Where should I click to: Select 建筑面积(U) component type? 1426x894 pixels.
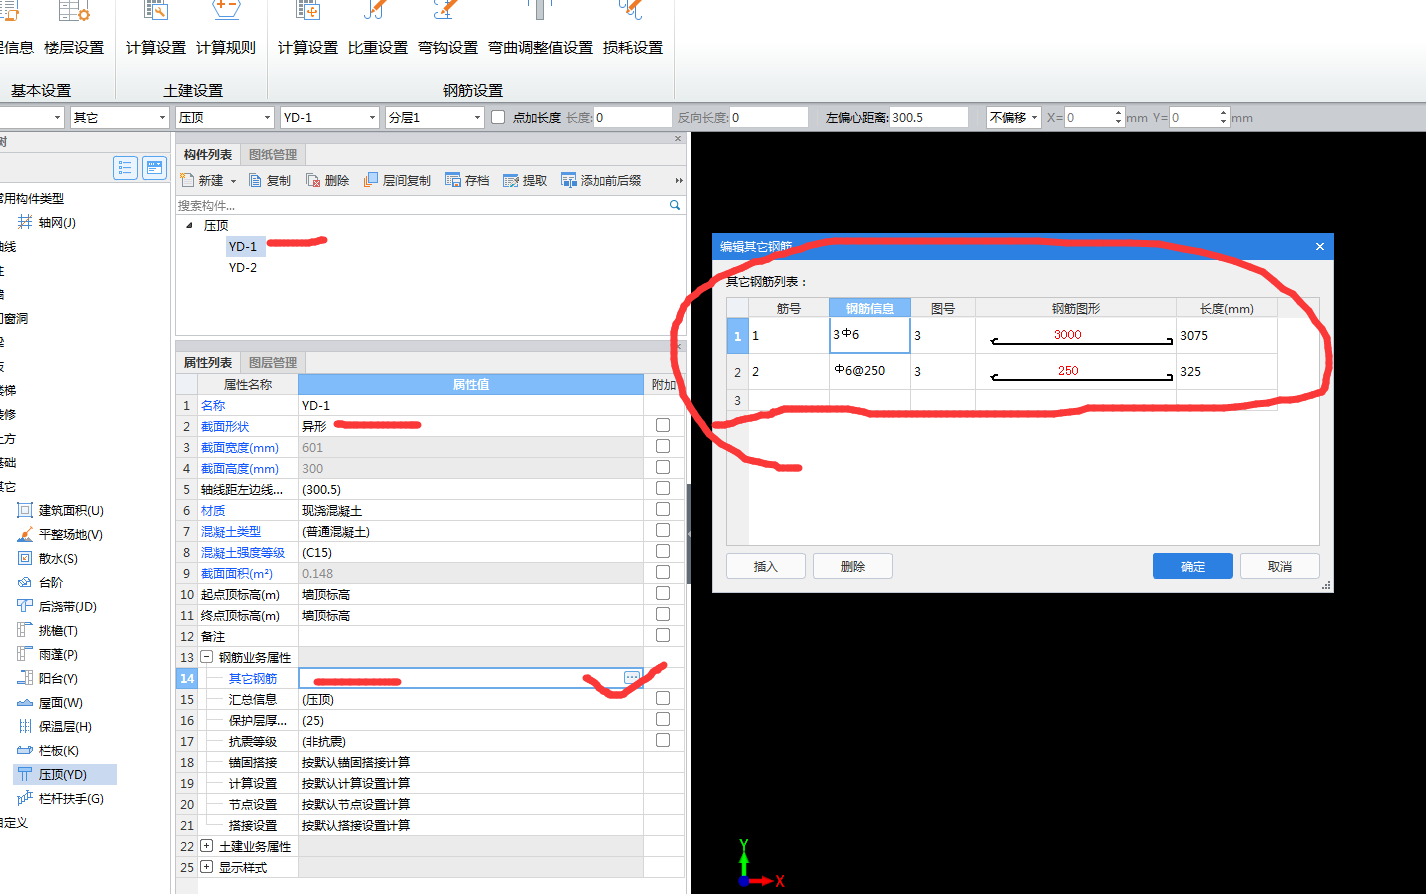click(x=60, y=510)
